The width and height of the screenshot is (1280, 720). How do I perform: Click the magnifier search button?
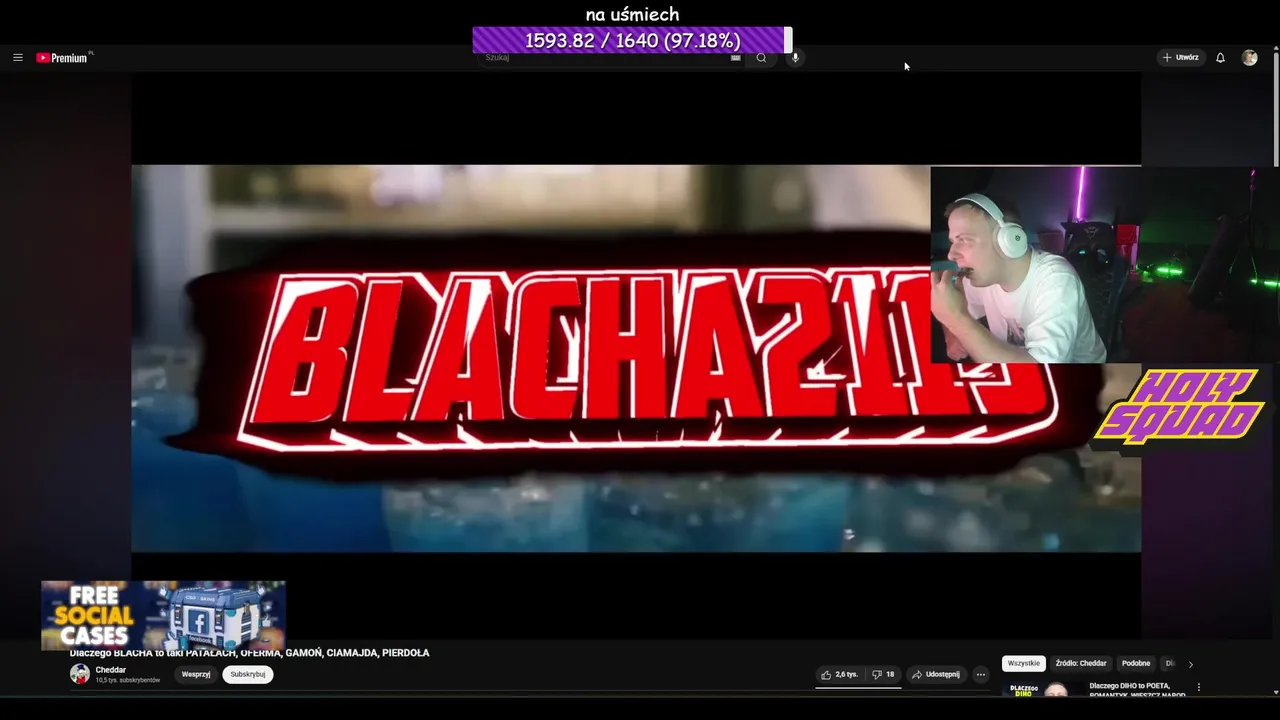(761, 58)
